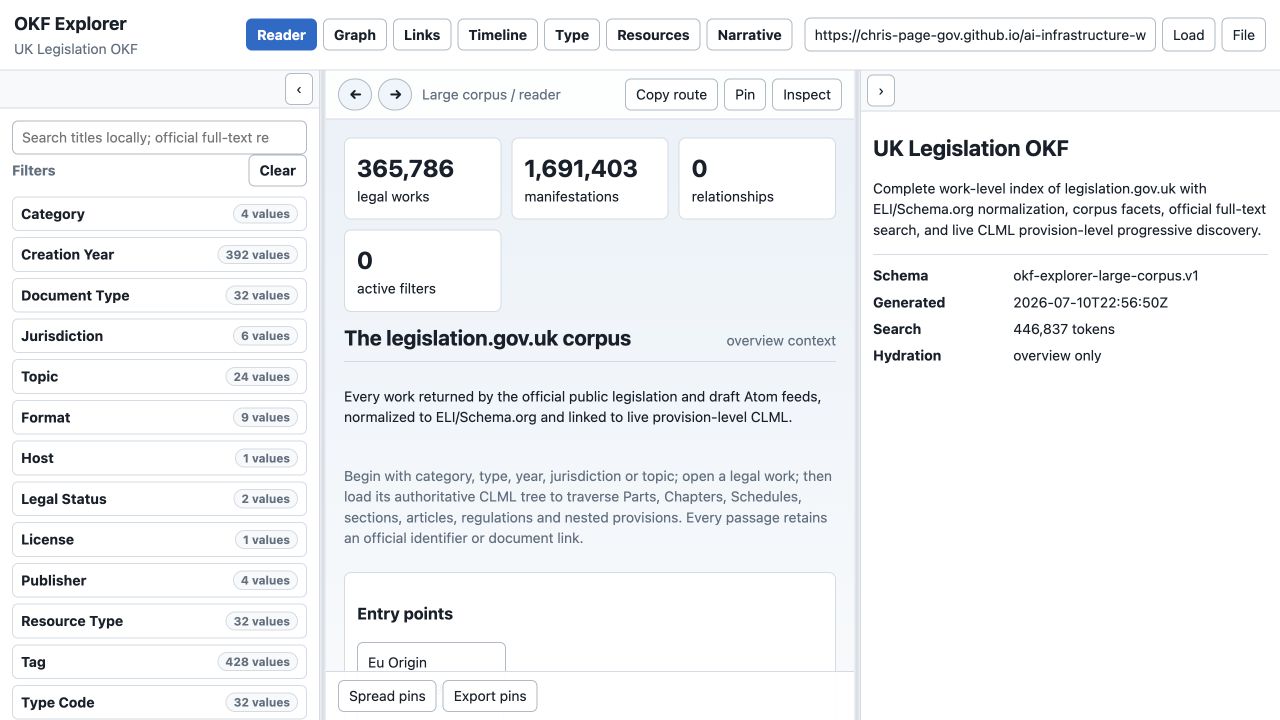1280x720 pixels.
Task: Expand the Publisher filter
Action: tap(160, 580)
